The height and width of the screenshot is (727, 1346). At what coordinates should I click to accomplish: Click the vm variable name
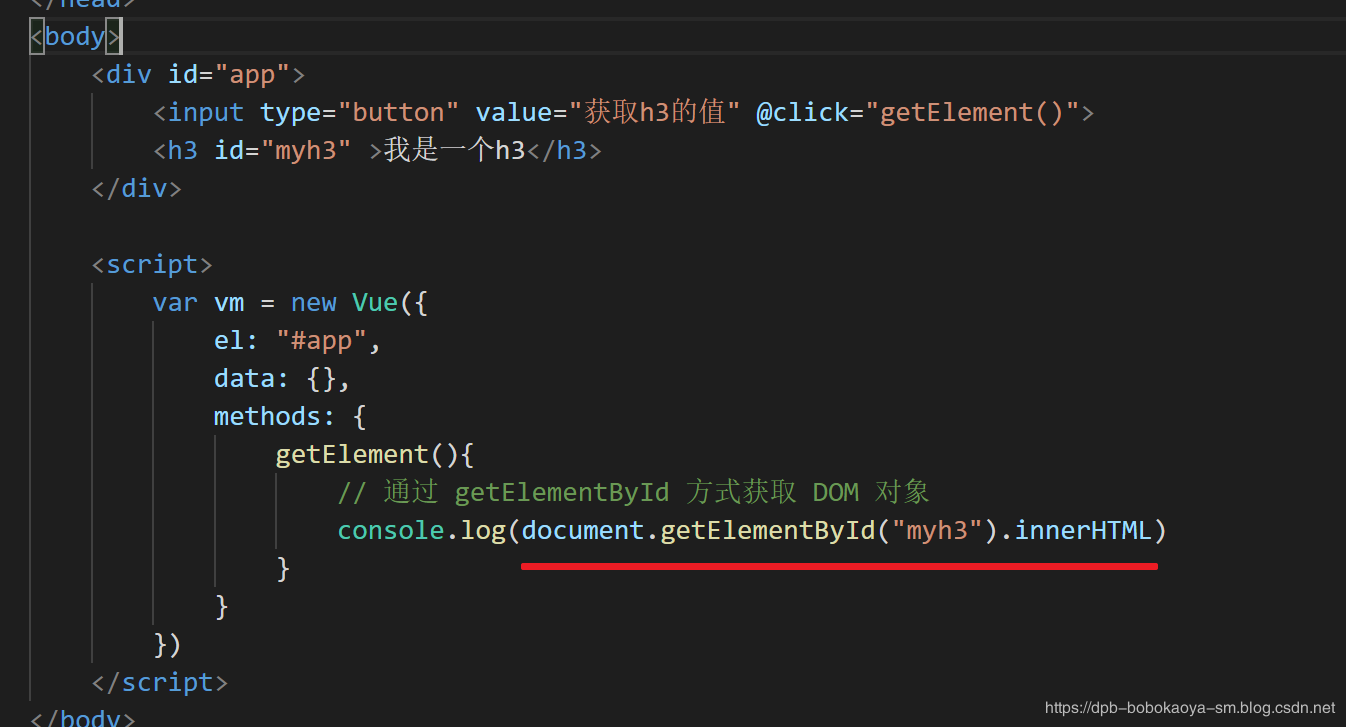click(229, 302)
